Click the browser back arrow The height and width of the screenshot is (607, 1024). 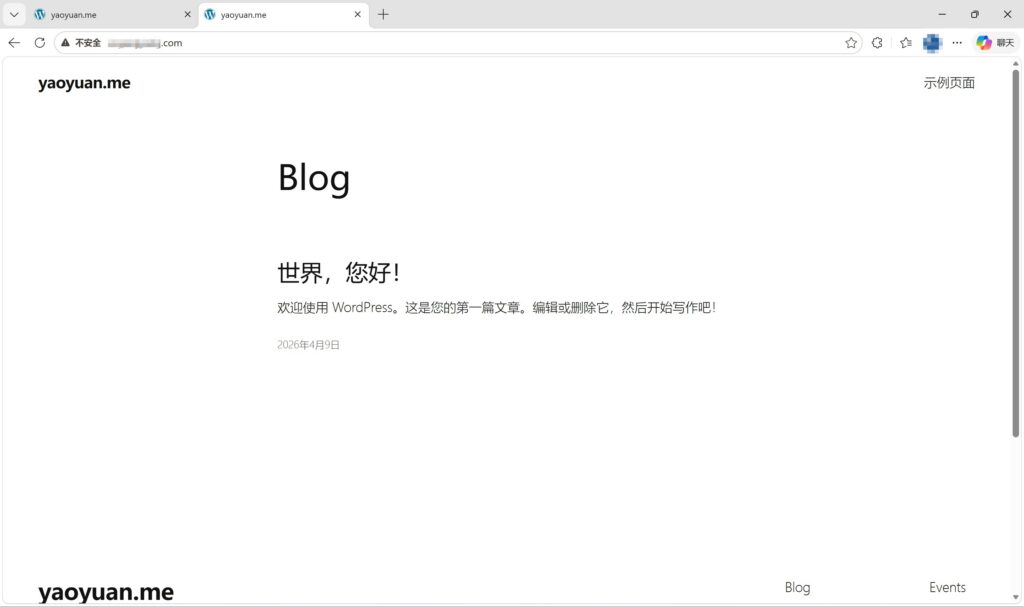pos(14,43)
